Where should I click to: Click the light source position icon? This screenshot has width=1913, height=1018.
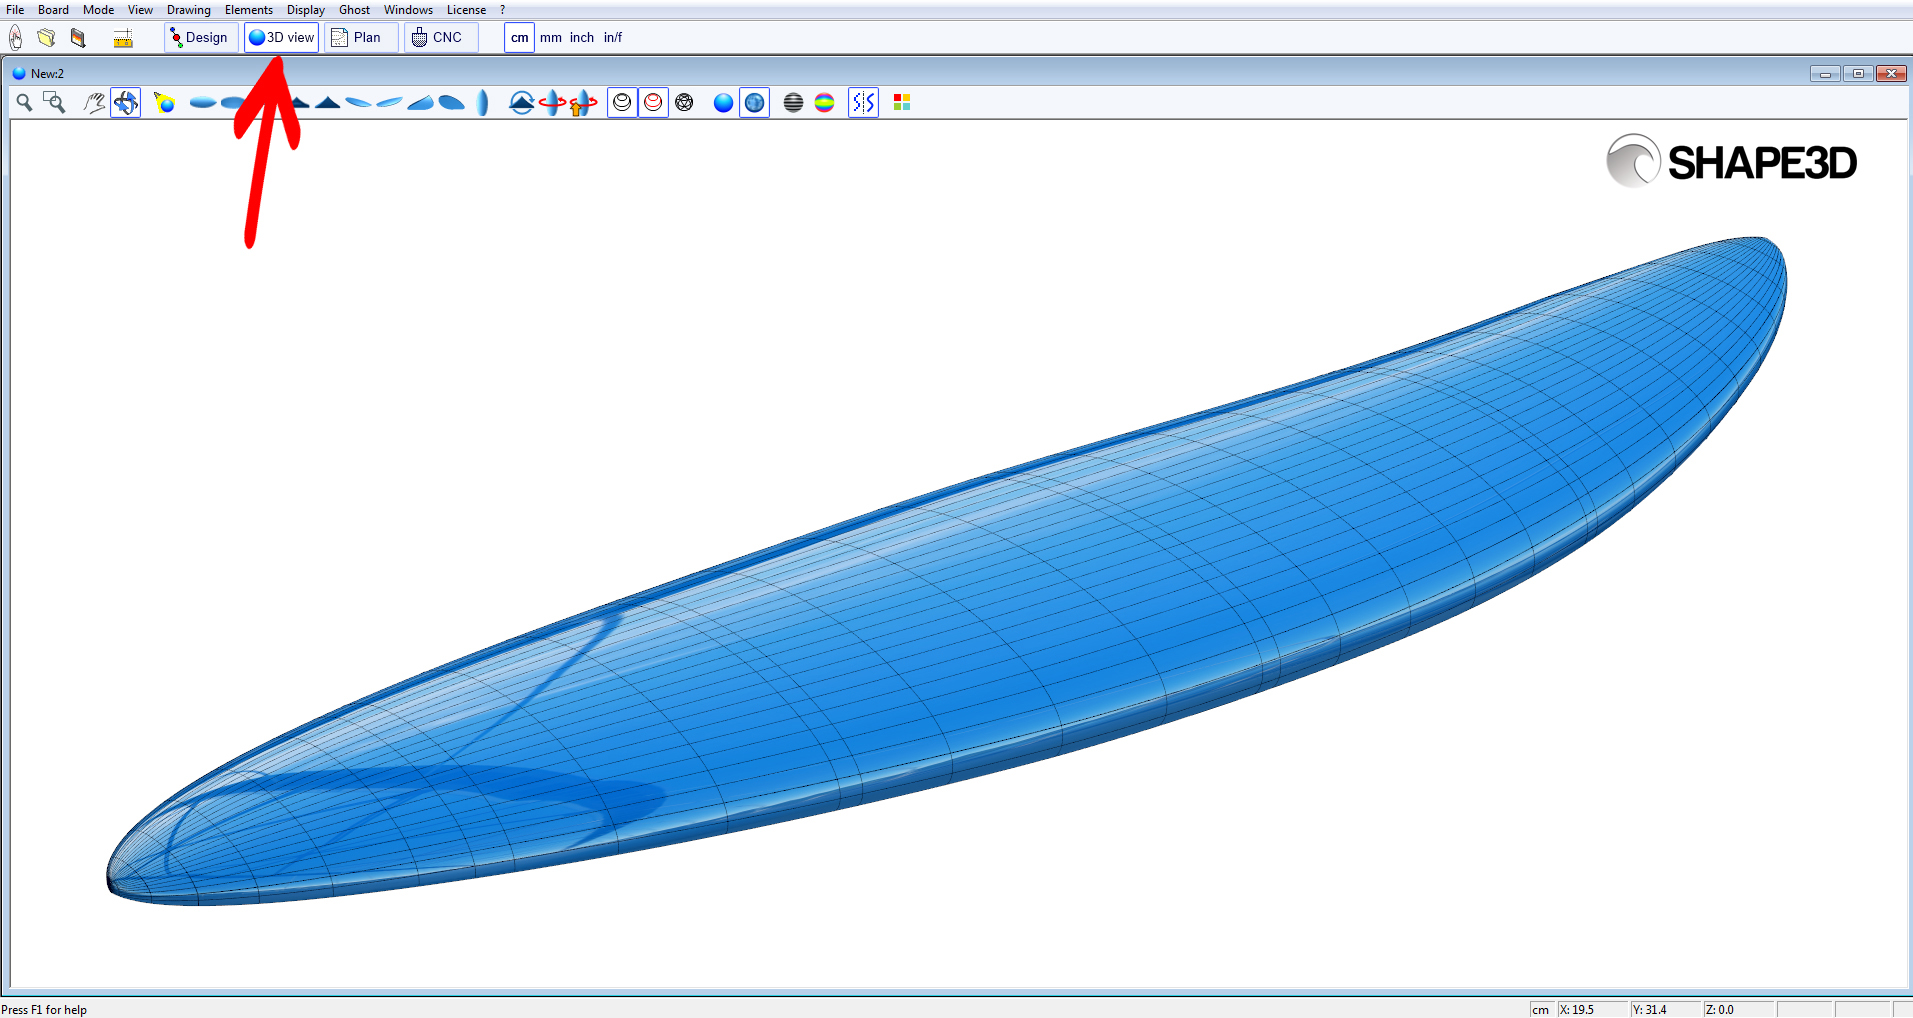point(165,102)
